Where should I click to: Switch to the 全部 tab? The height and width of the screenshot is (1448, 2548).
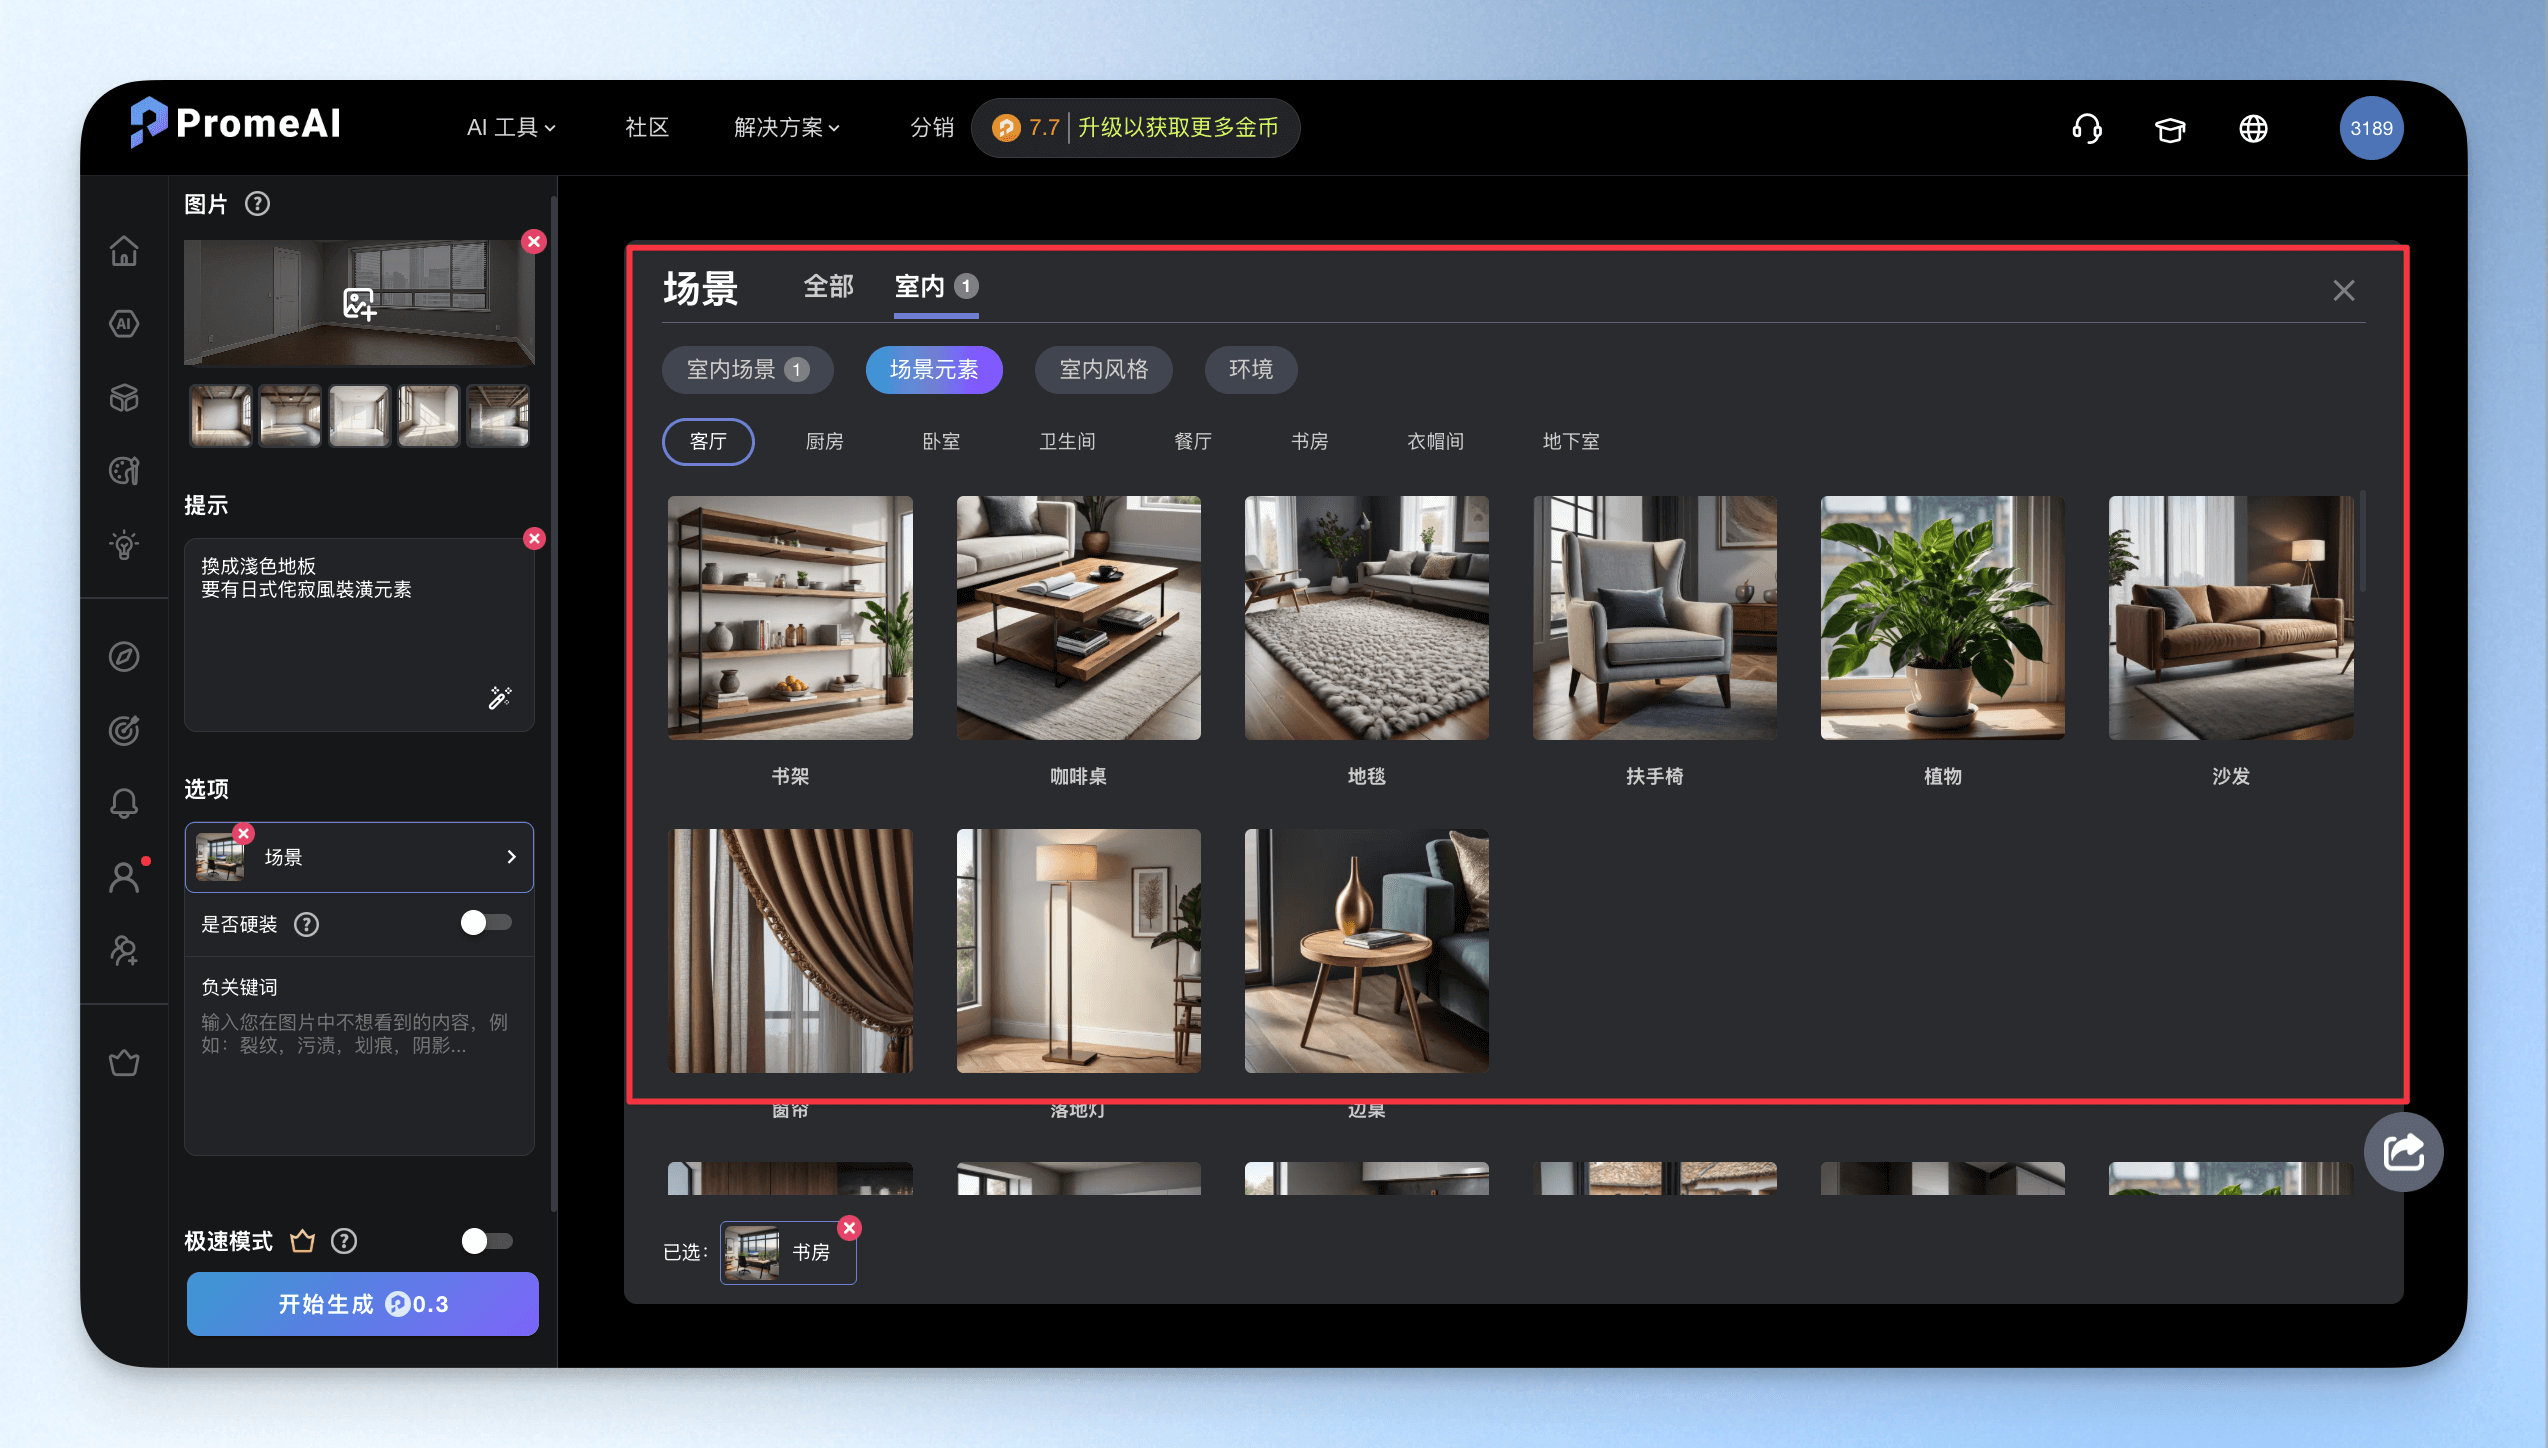coord(828,287)
